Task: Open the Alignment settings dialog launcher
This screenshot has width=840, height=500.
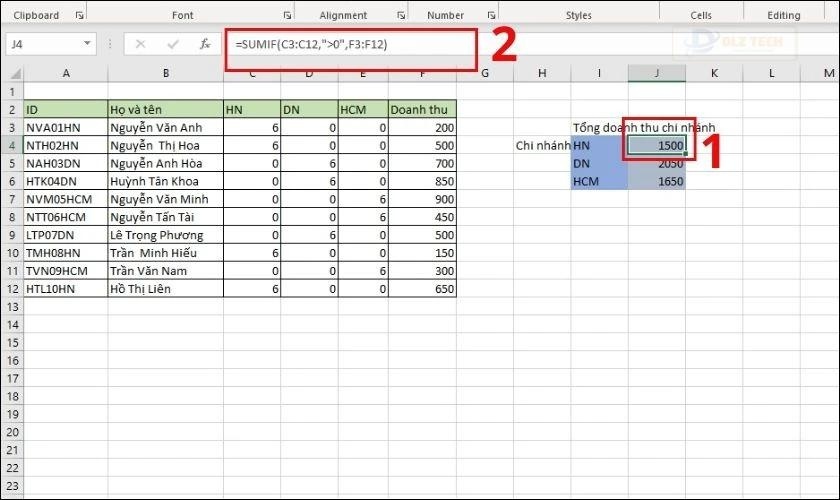Action: click(x=402, y=16)
